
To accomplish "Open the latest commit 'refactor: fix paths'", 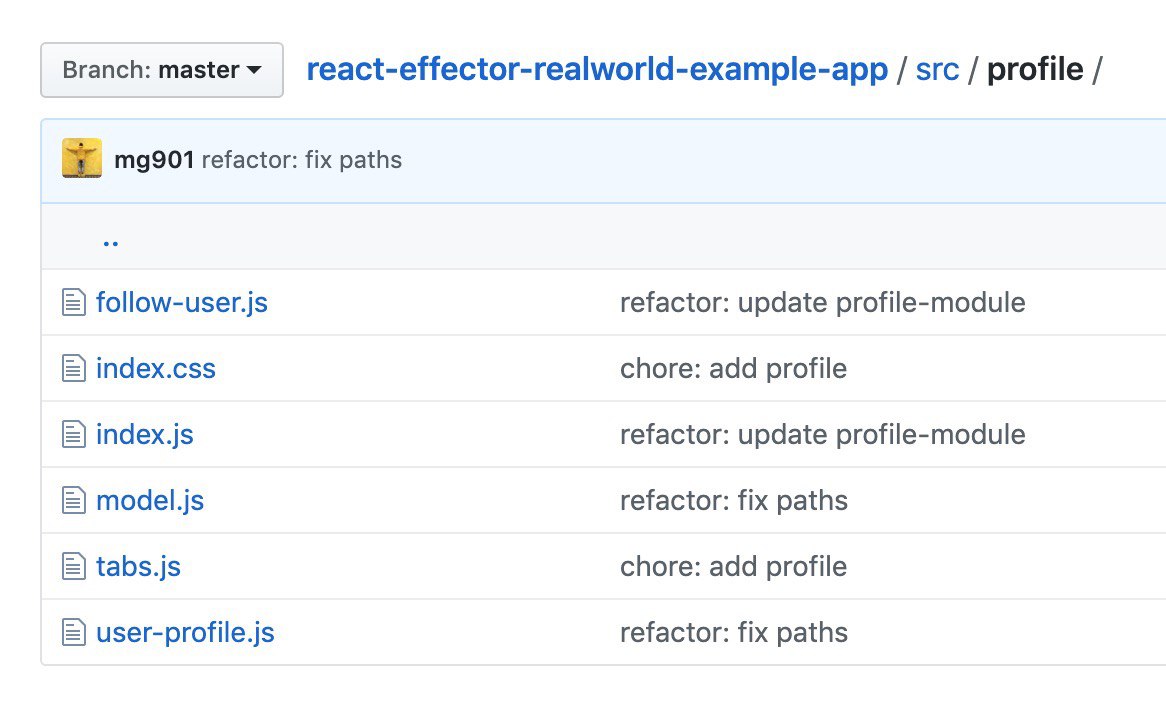I will pyautogui.click(x=302, y=160).
